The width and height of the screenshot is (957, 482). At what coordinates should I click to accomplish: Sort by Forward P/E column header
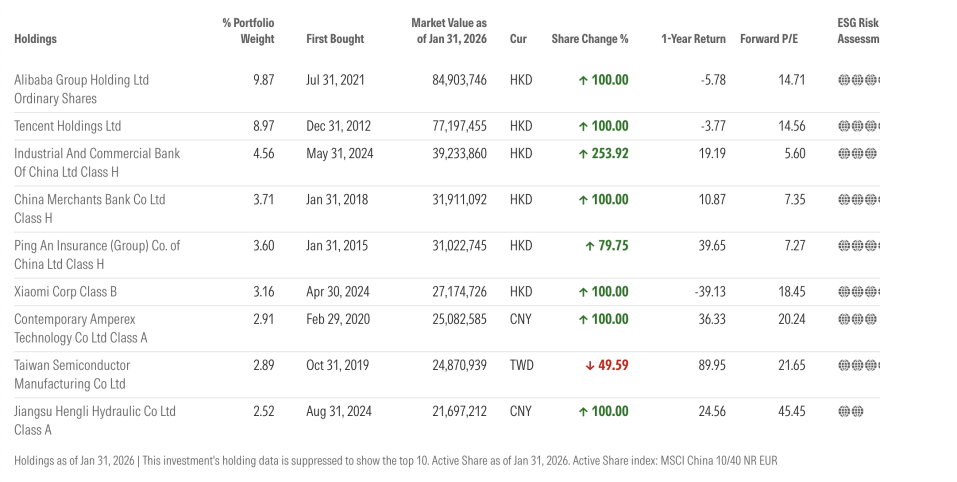click(x=772, y=39)
